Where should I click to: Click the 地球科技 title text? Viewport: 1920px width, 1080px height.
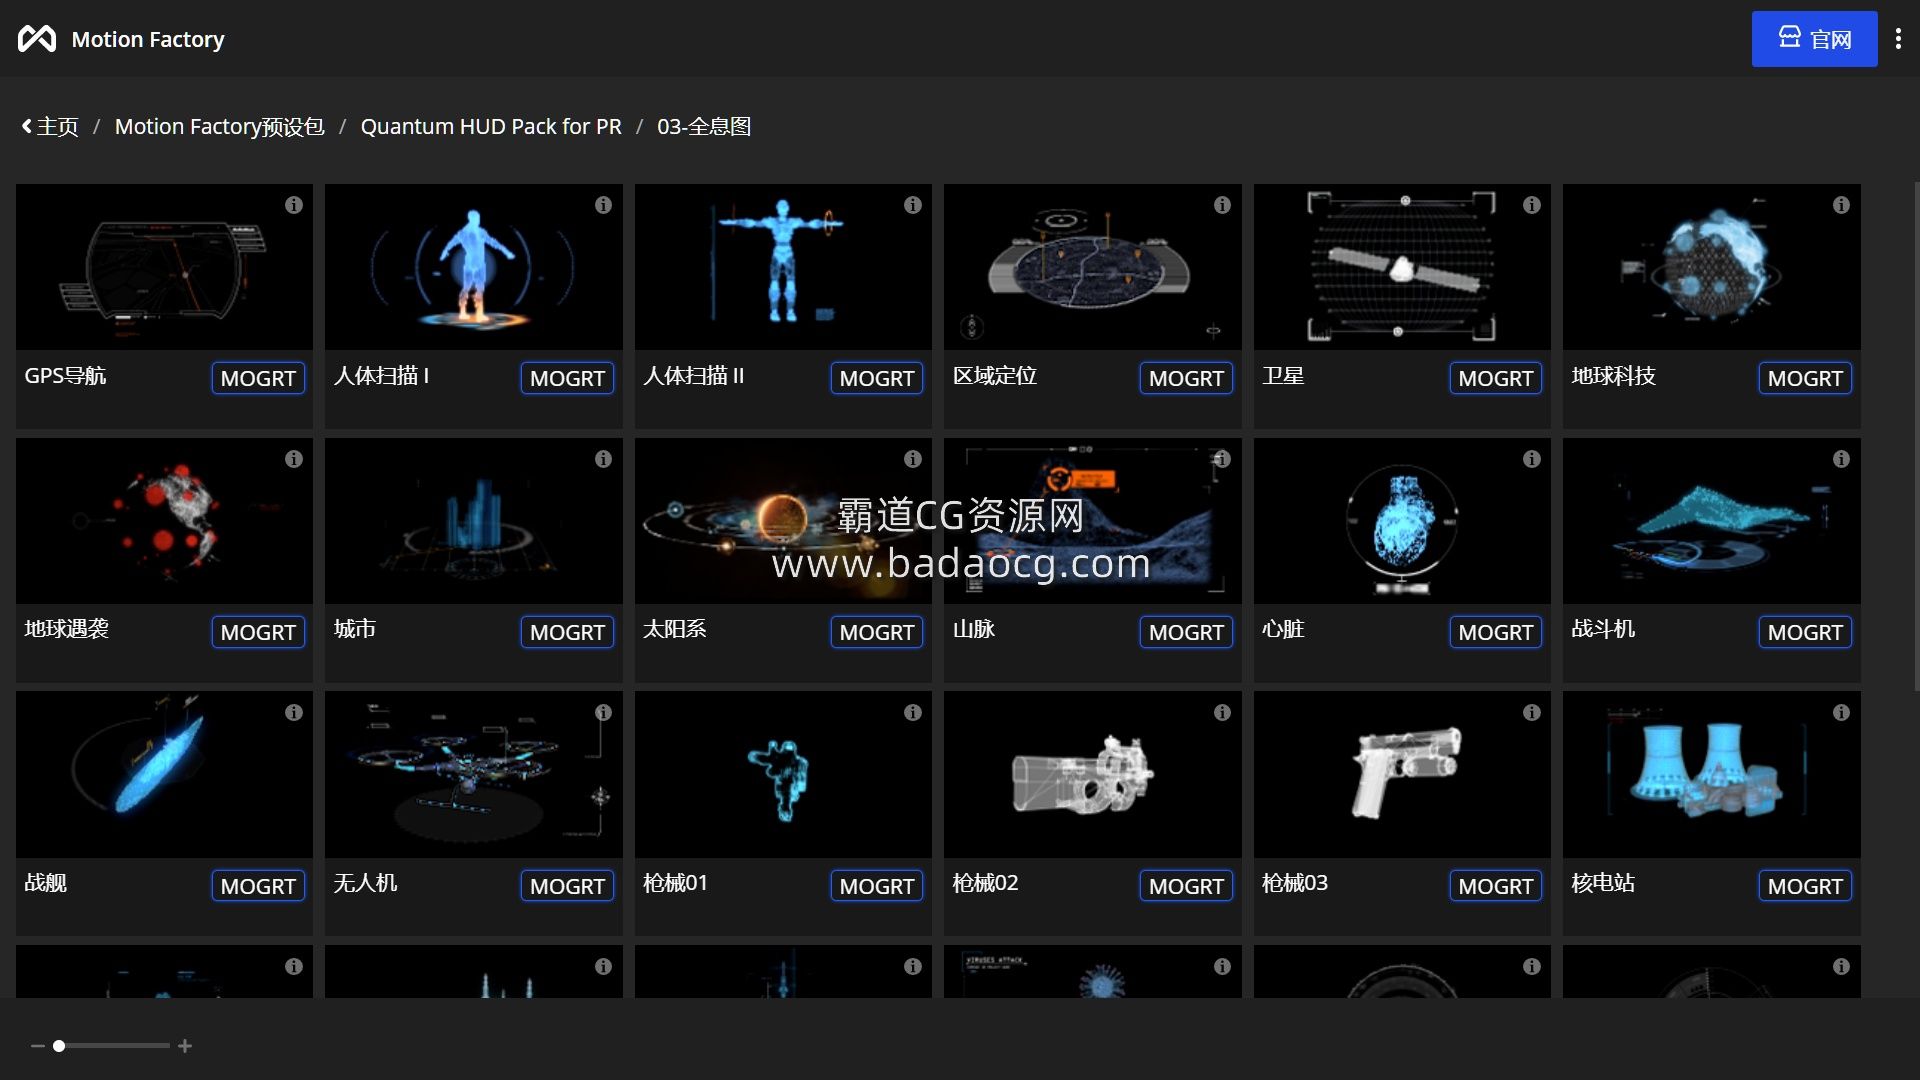point(1613,376)
